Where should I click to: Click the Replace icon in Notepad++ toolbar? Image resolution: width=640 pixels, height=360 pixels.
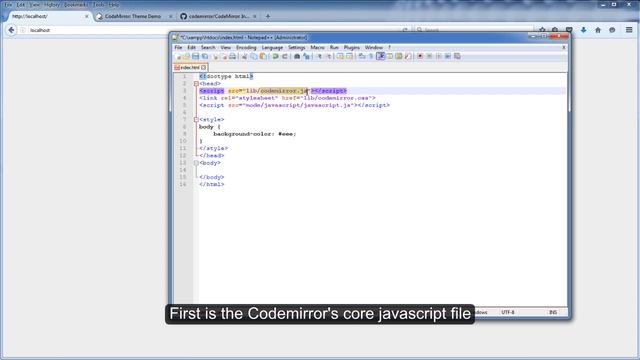pyautogui.click(x=306, y=56)
